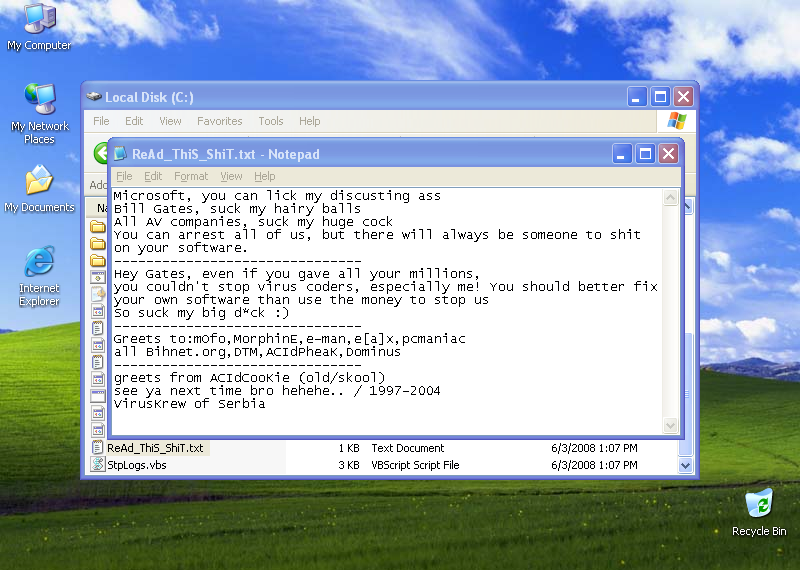Image resolution: width=800 pixels, height=570 pixels.
Task: Open the Explorer File menu
Action: pyautogui.click(x=101, y=121)
